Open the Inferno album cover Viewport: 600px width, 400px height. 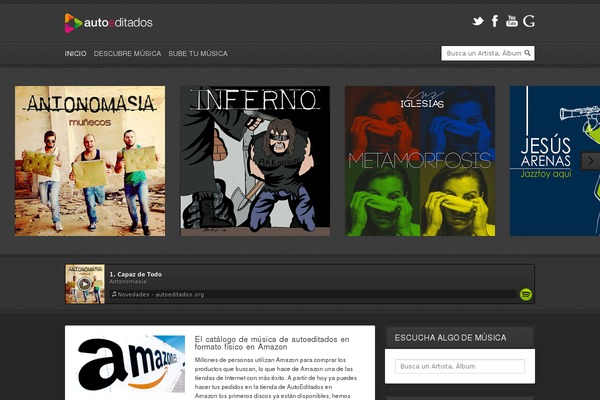pos(255,161)
